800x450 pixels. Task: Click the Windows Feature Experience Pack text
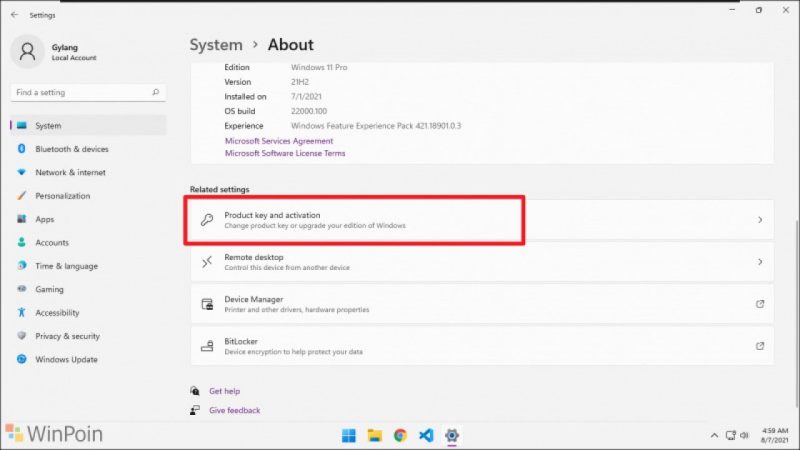376,126
